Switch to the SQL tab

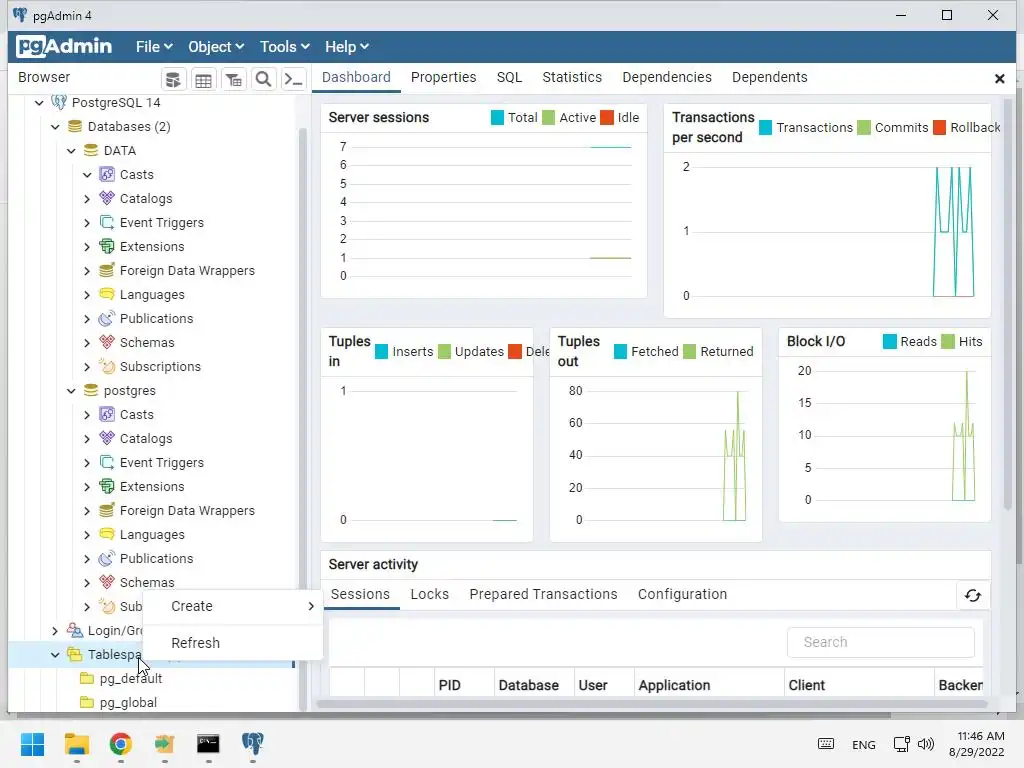point(509,77)
